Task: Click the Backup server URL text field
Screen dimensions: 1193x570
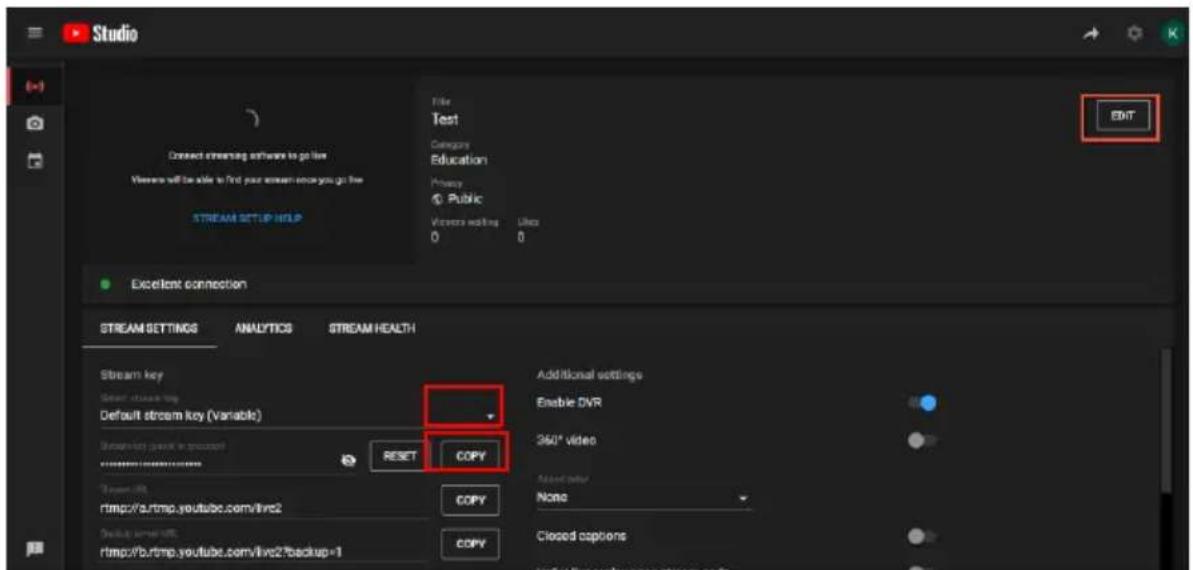Action: click(x=264, y=552)
